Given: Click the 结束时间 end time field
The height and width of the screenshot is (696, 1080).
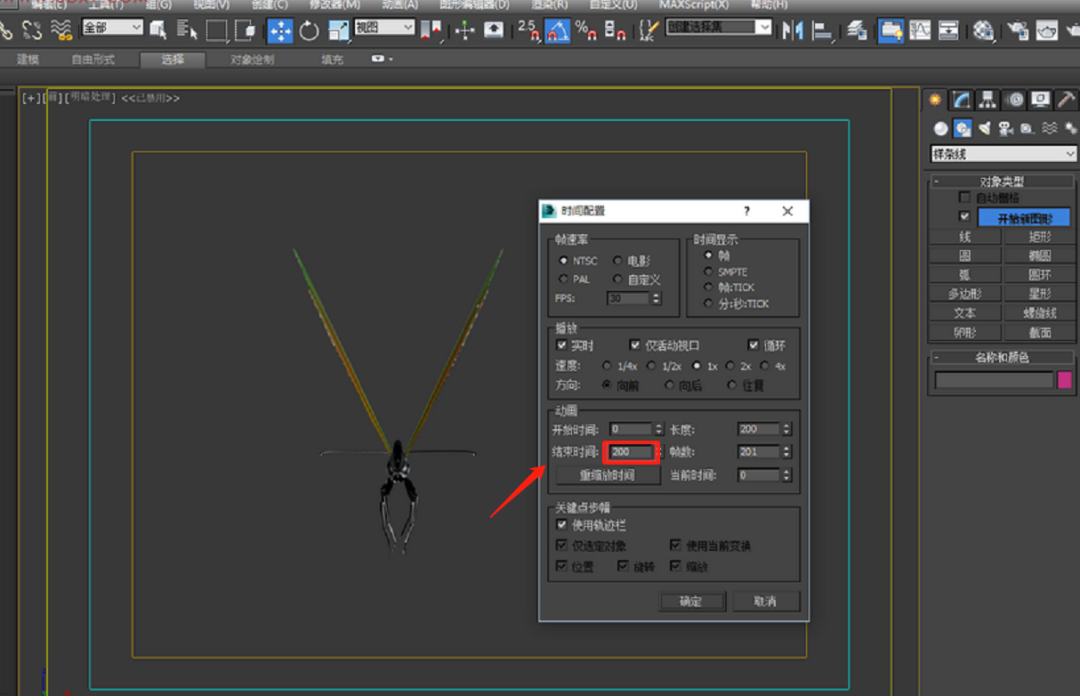Looking at the screenshot, I should pos(629,451).
